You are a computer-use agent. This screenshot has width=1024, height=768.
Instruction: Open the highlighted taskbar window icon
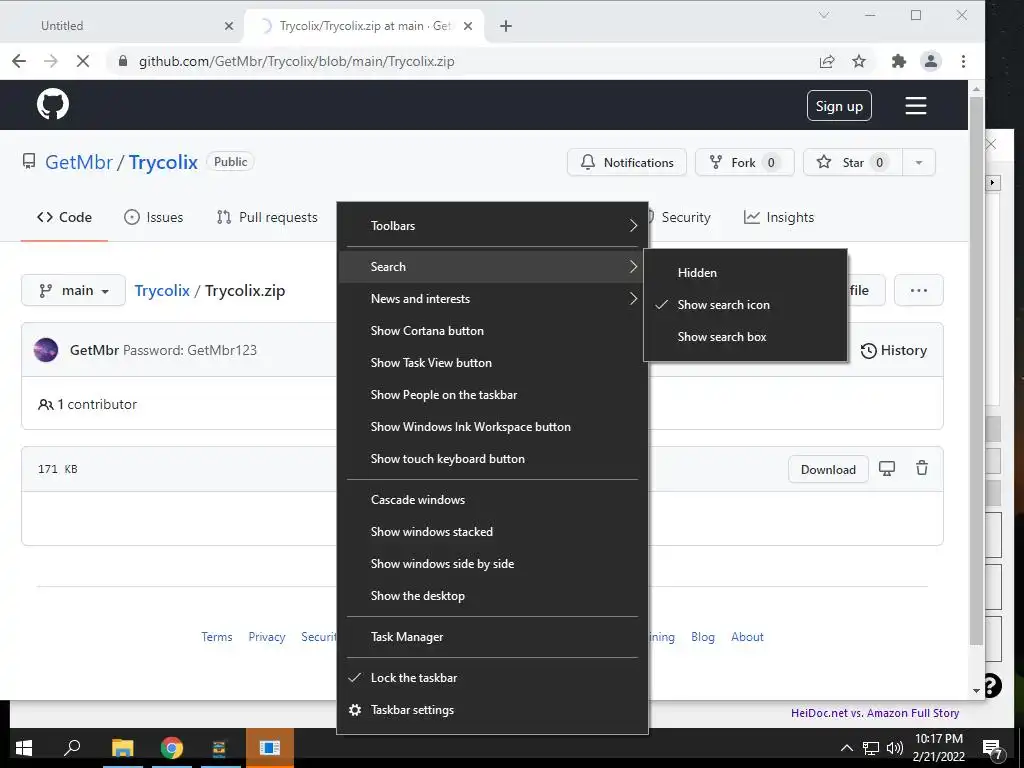coord(270,748)
